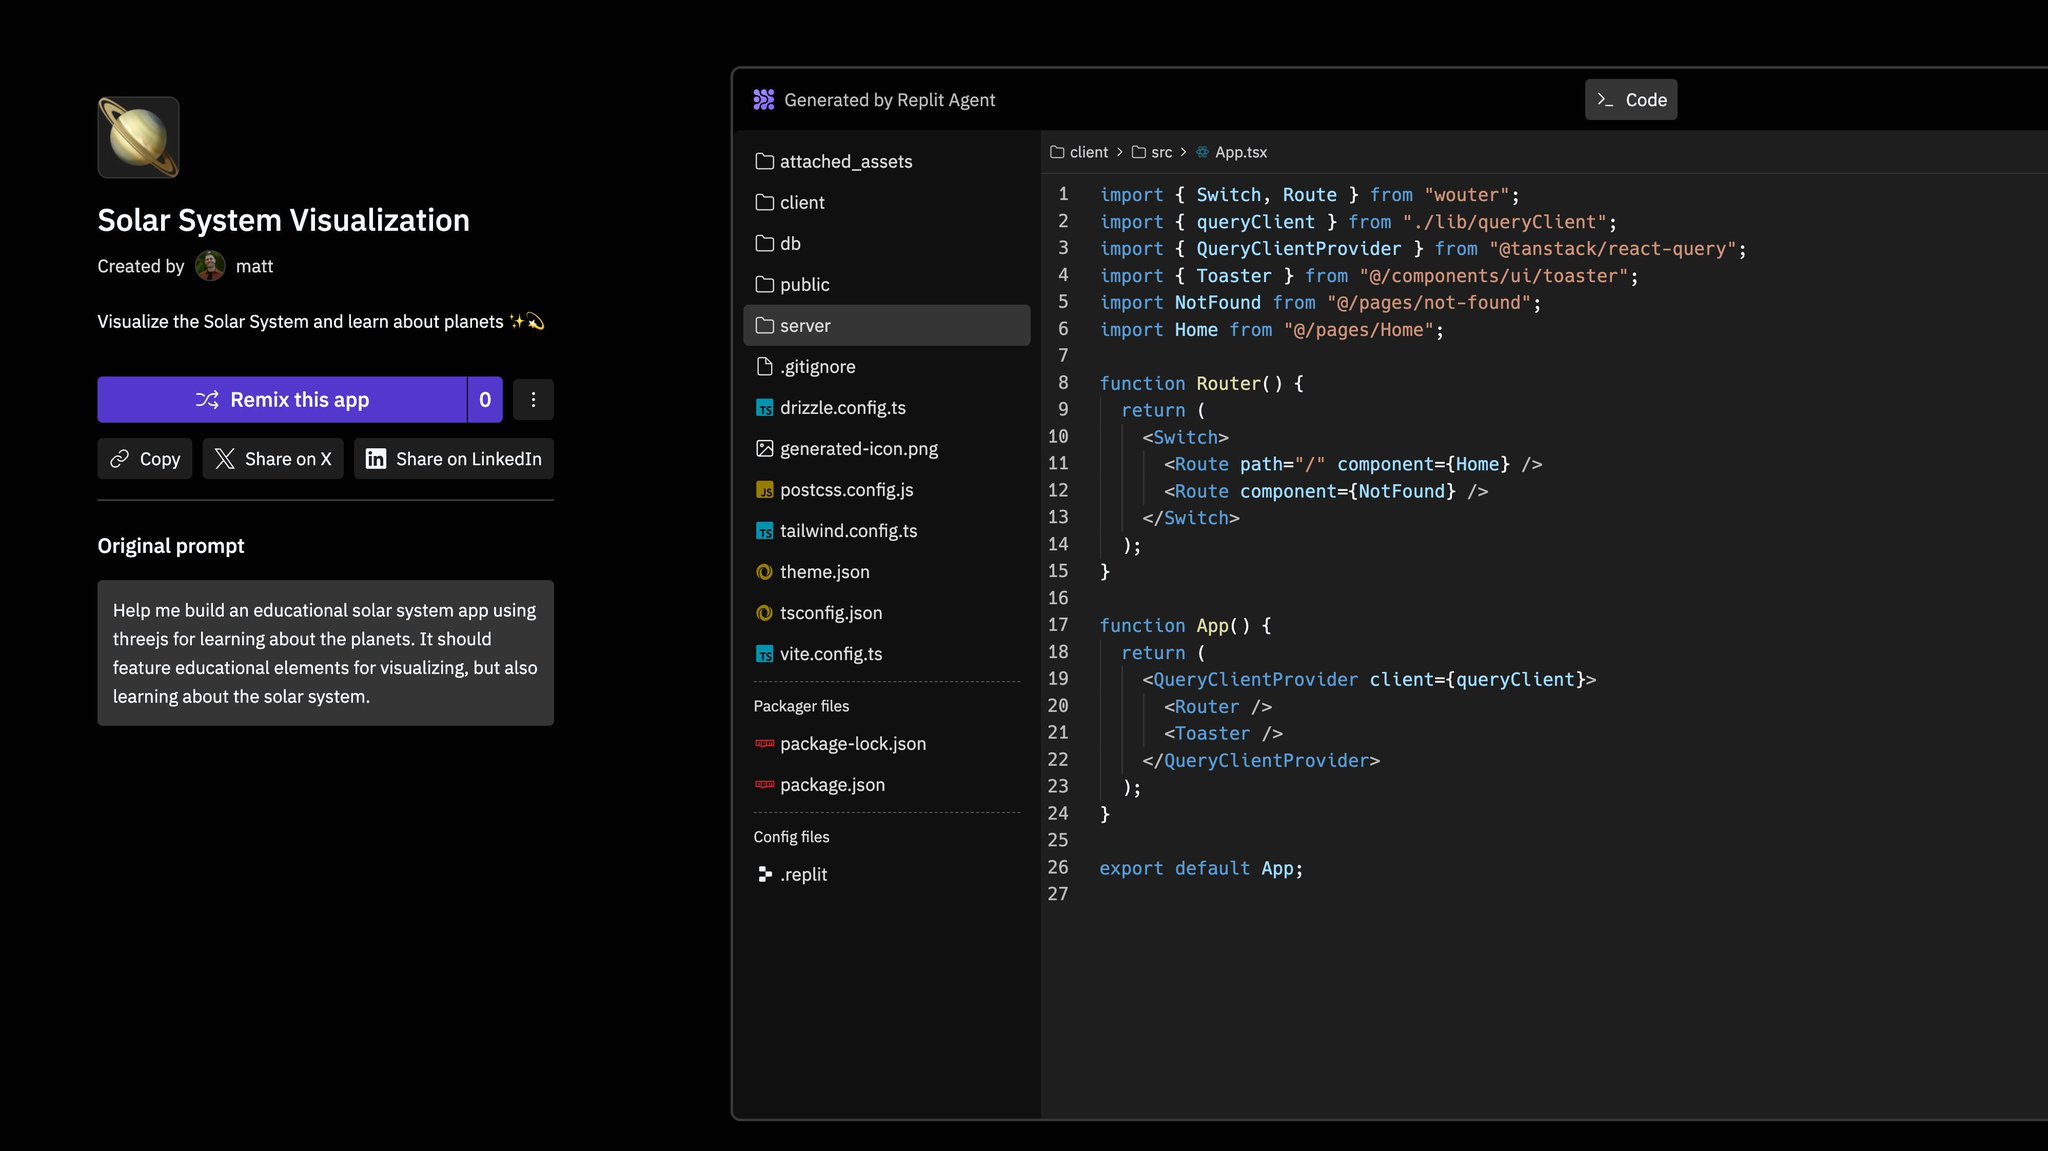The height and width of the screenshot is (1151, 2048).
Task: Copy the app link
Action: point(145,459)
